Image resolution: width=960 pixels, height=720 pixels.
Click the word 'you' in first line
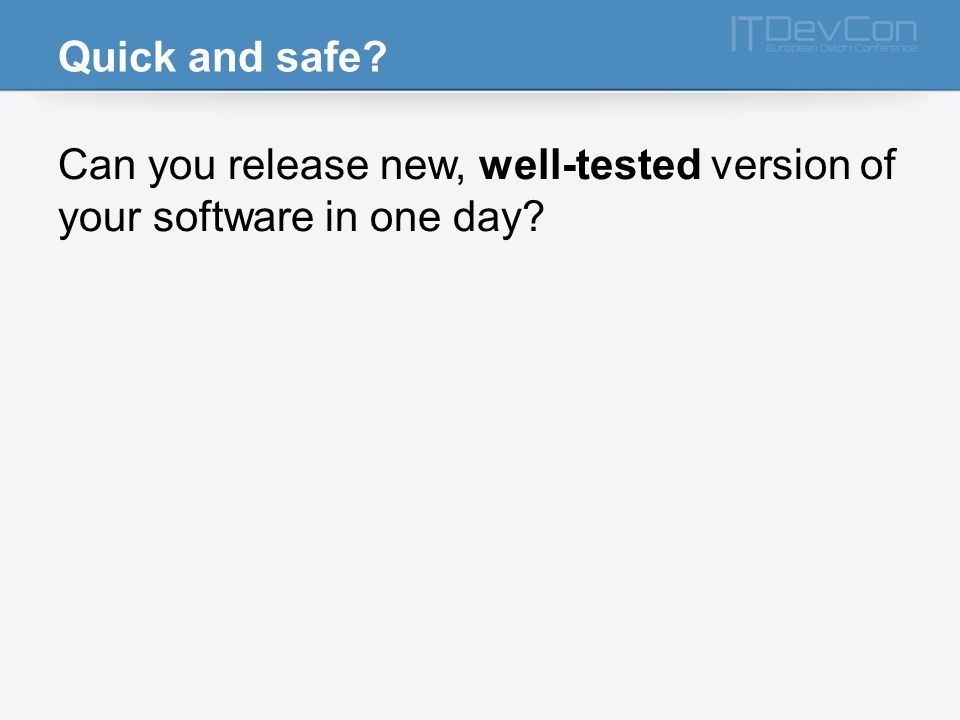(x=182, y=168)
